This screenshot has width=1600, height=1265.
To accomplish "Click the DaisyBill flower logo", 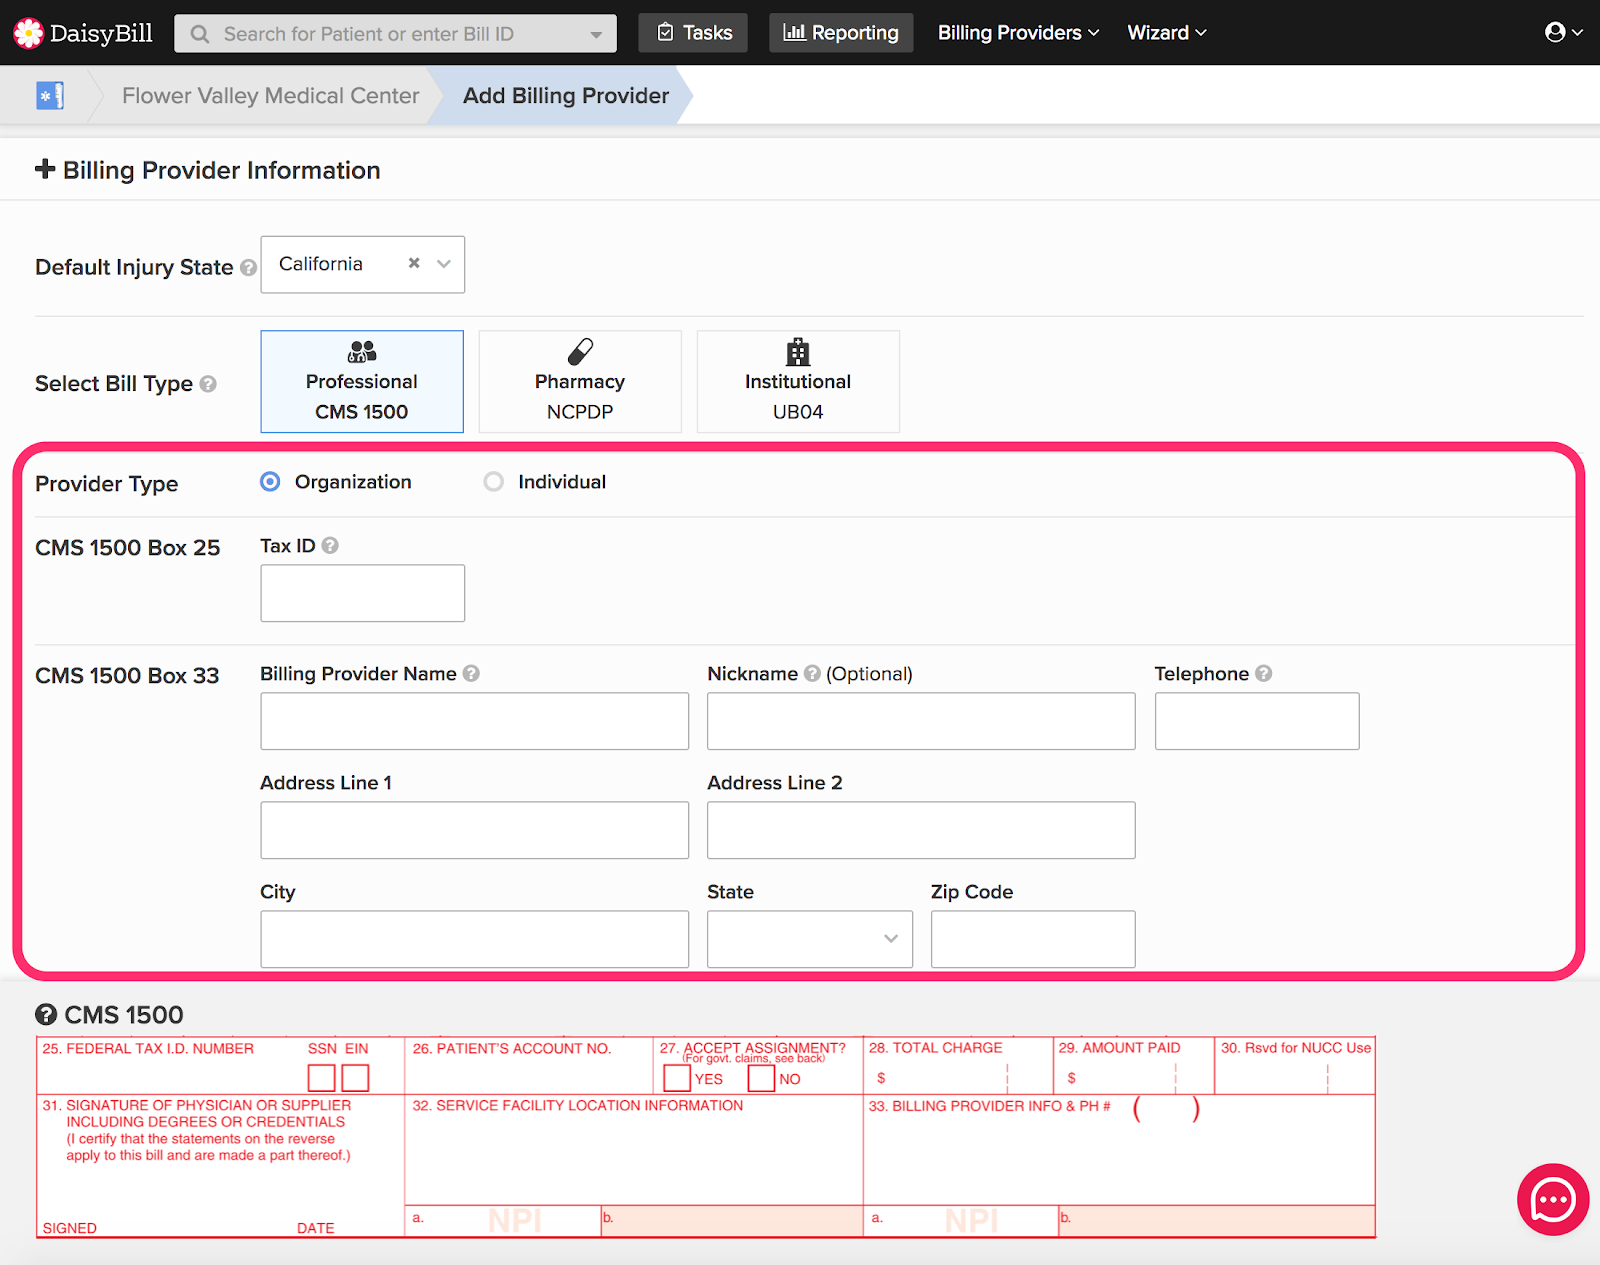I will click(x=28, y=33).
